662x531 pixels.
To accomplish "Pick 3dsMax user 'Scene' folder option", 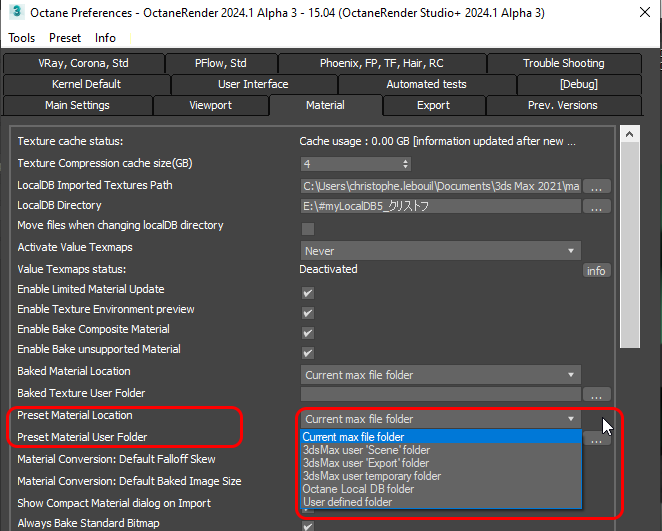I will tap(366, 450).
